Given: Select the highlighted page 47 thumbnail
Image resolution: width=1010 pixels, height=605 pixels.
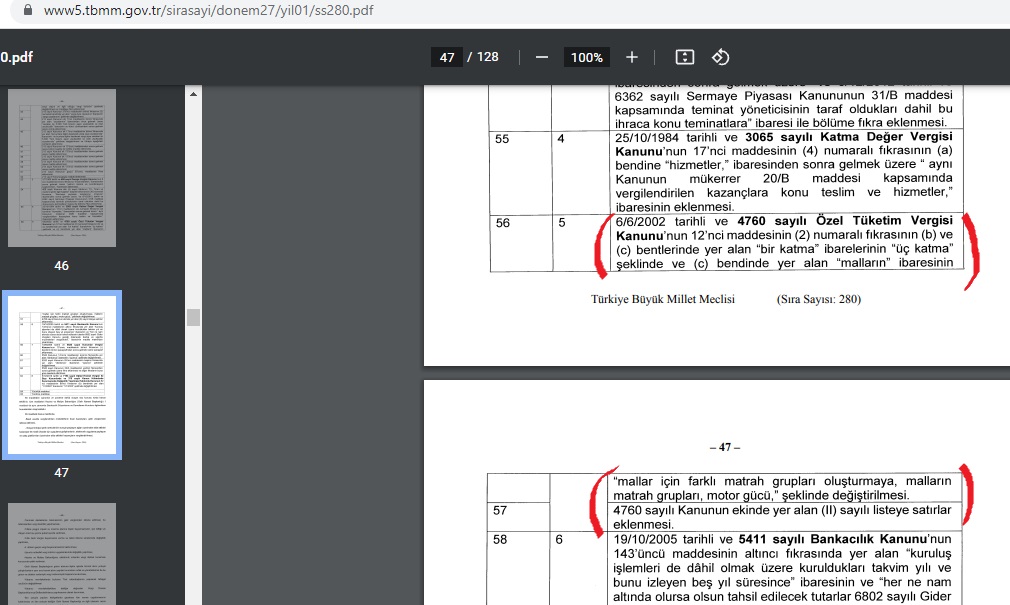Looking at the screenshot, I should click(62, 374).
